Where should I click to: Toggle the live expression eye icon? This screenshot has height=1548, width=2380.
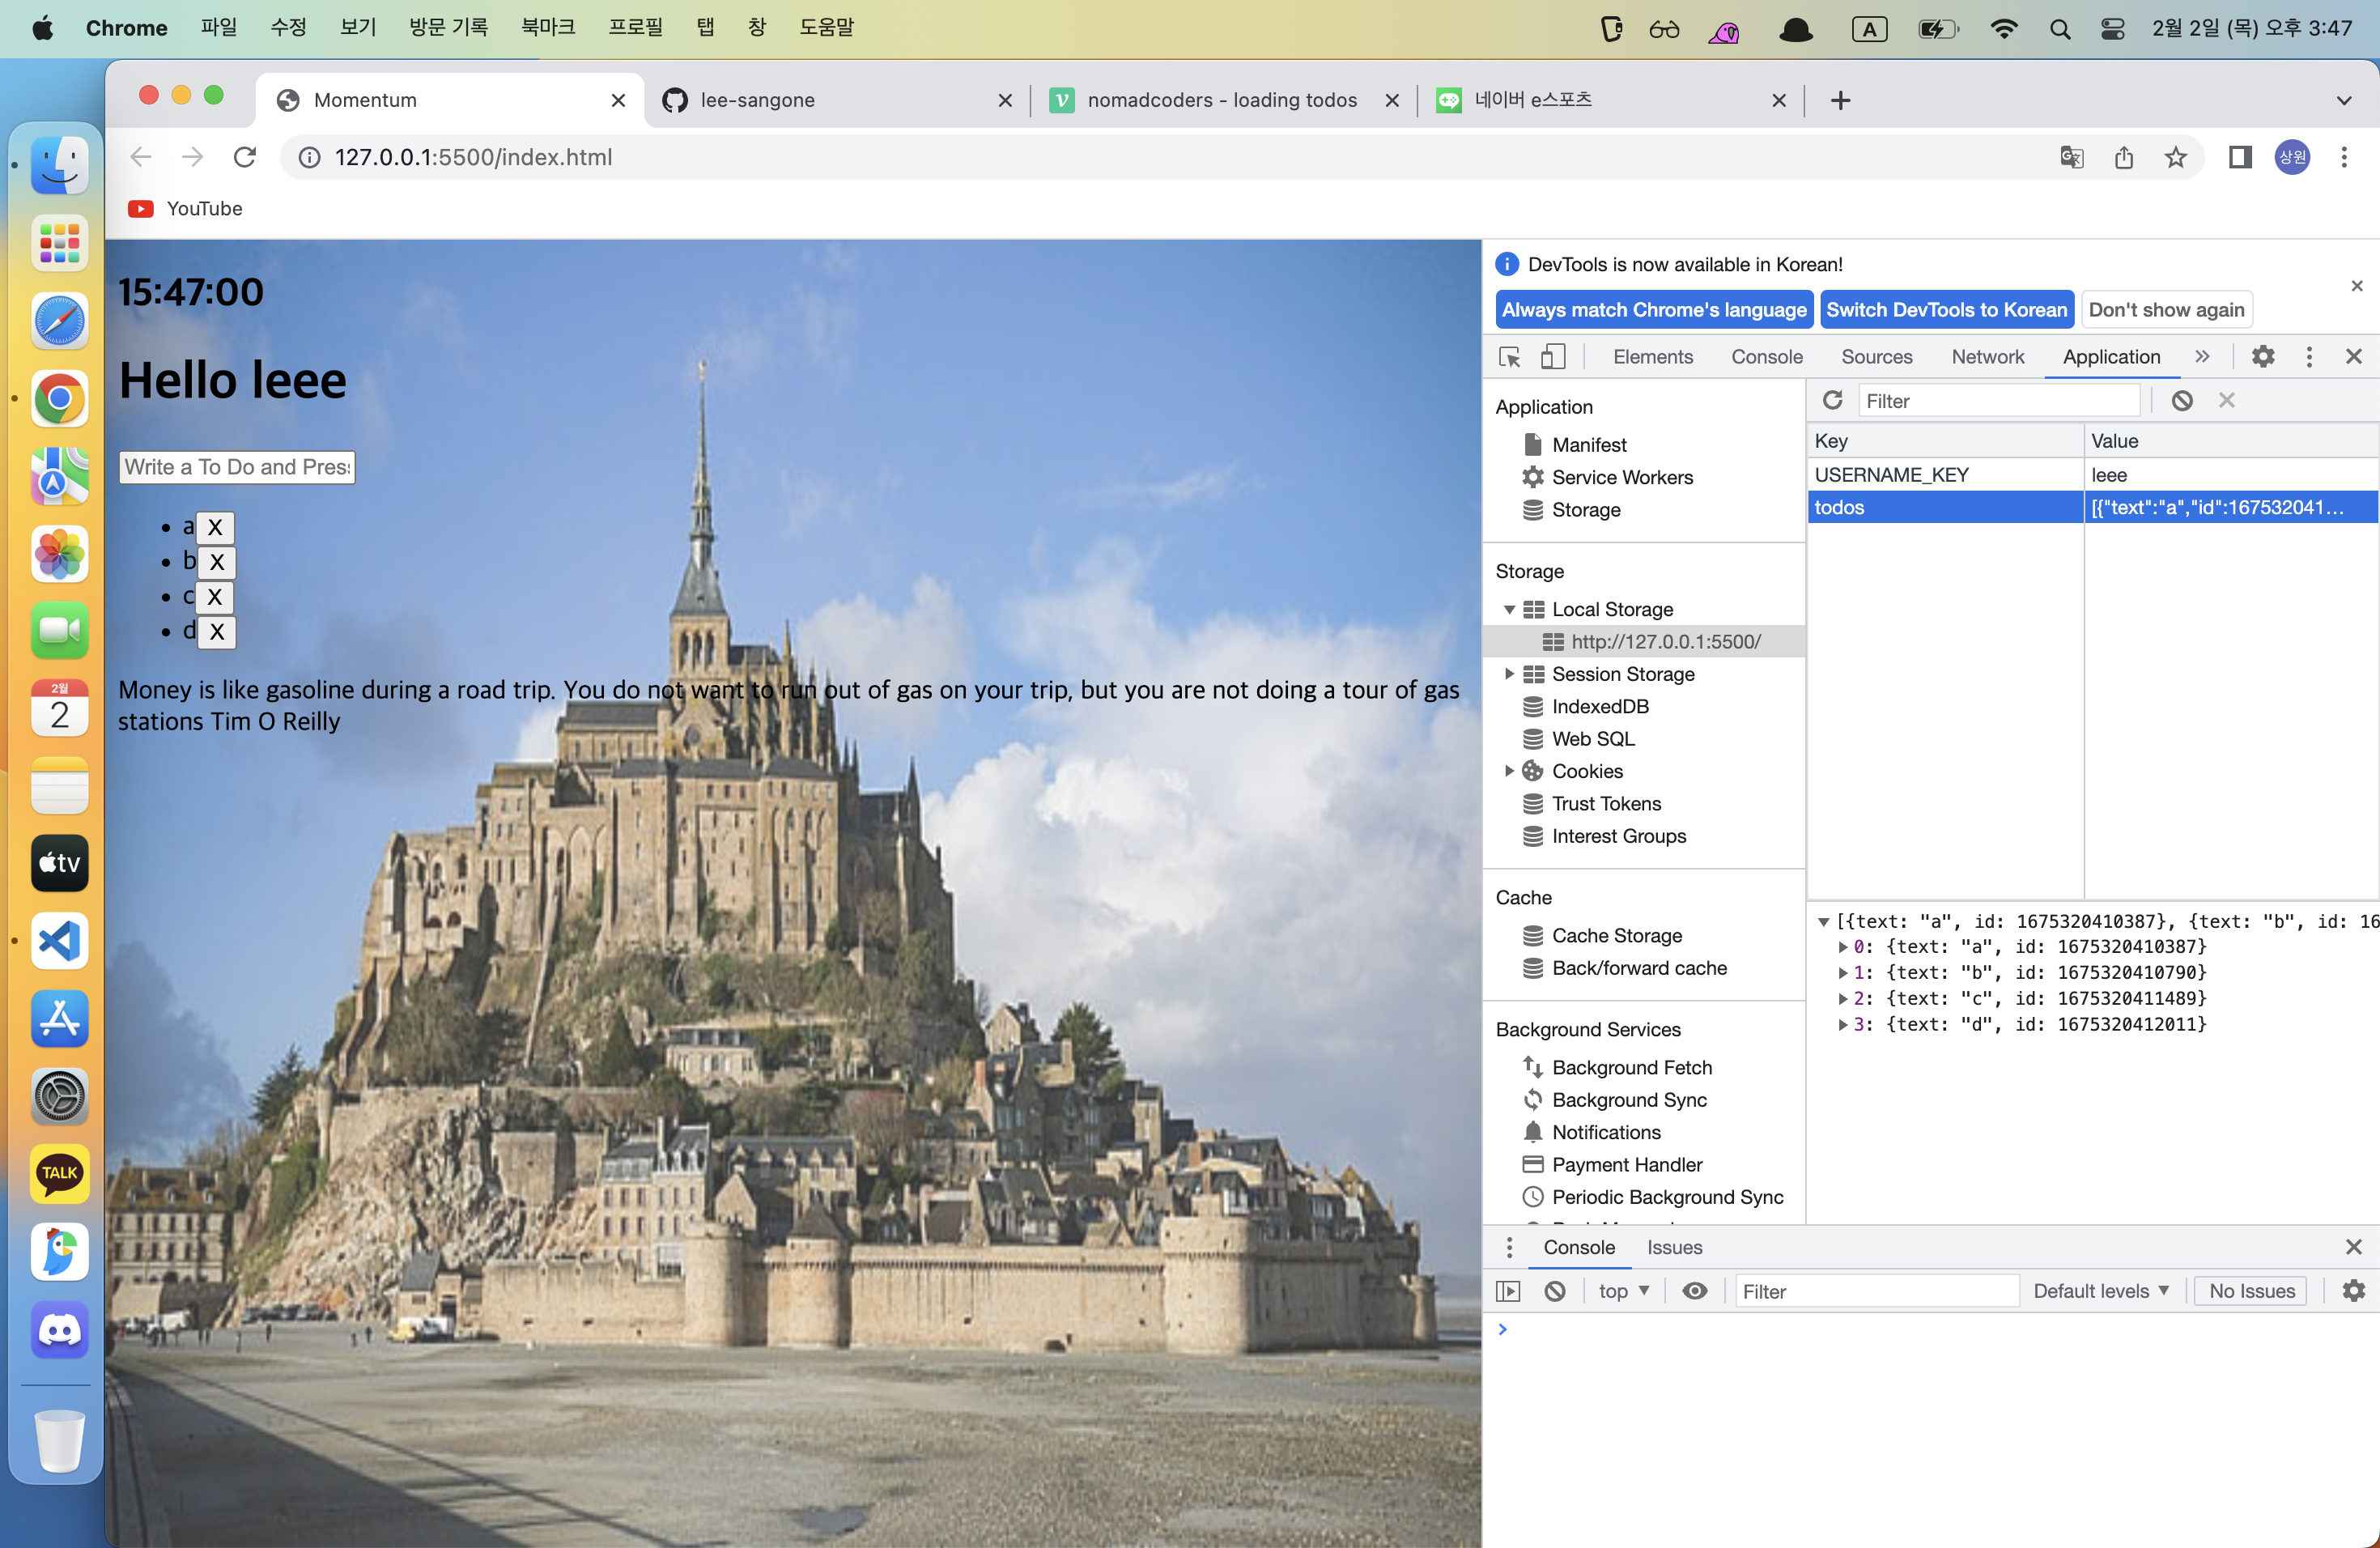[x=1694, y=1291]
